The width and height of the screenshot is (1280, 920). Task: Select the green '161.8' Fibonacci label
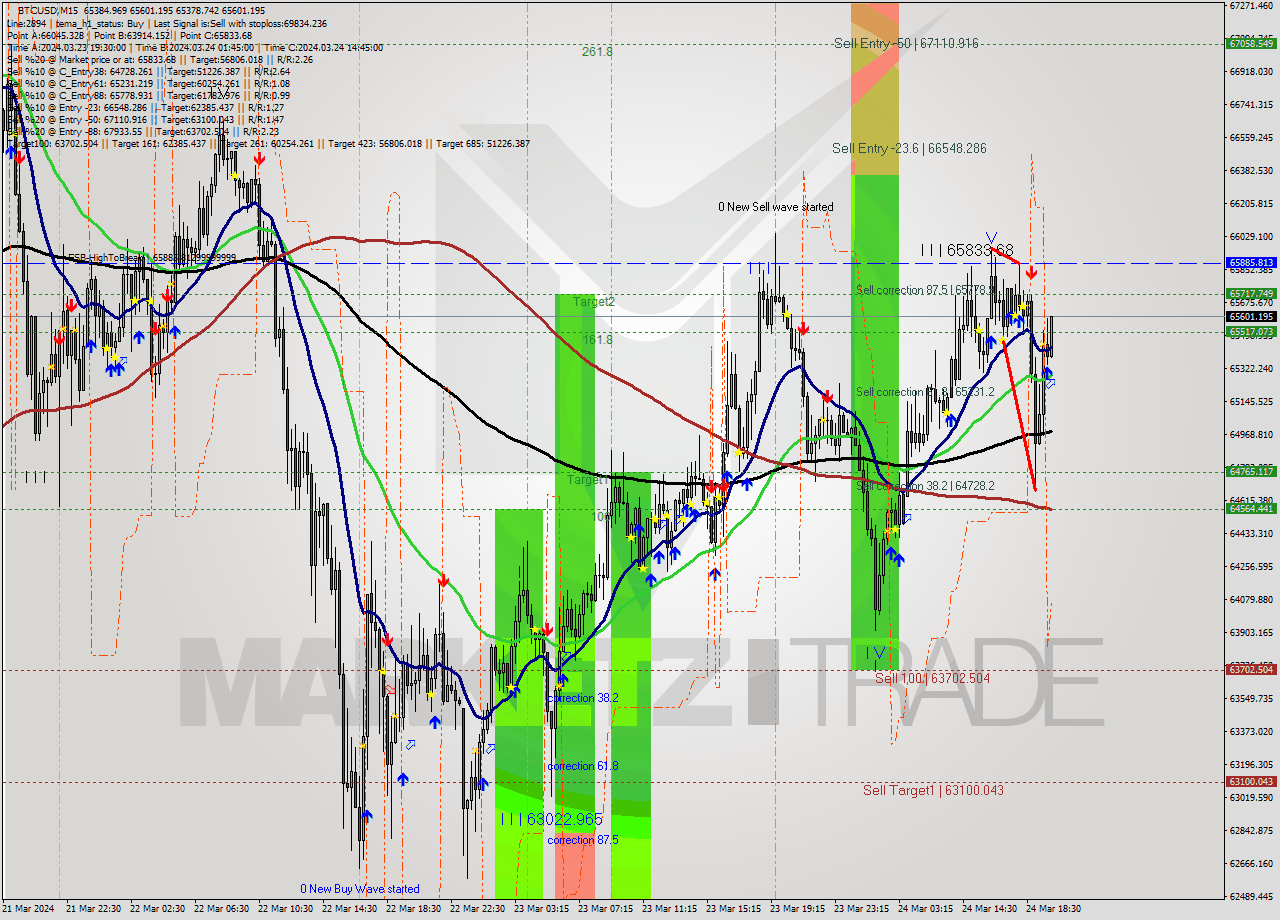pyautogui.click(x=597, y=340)
